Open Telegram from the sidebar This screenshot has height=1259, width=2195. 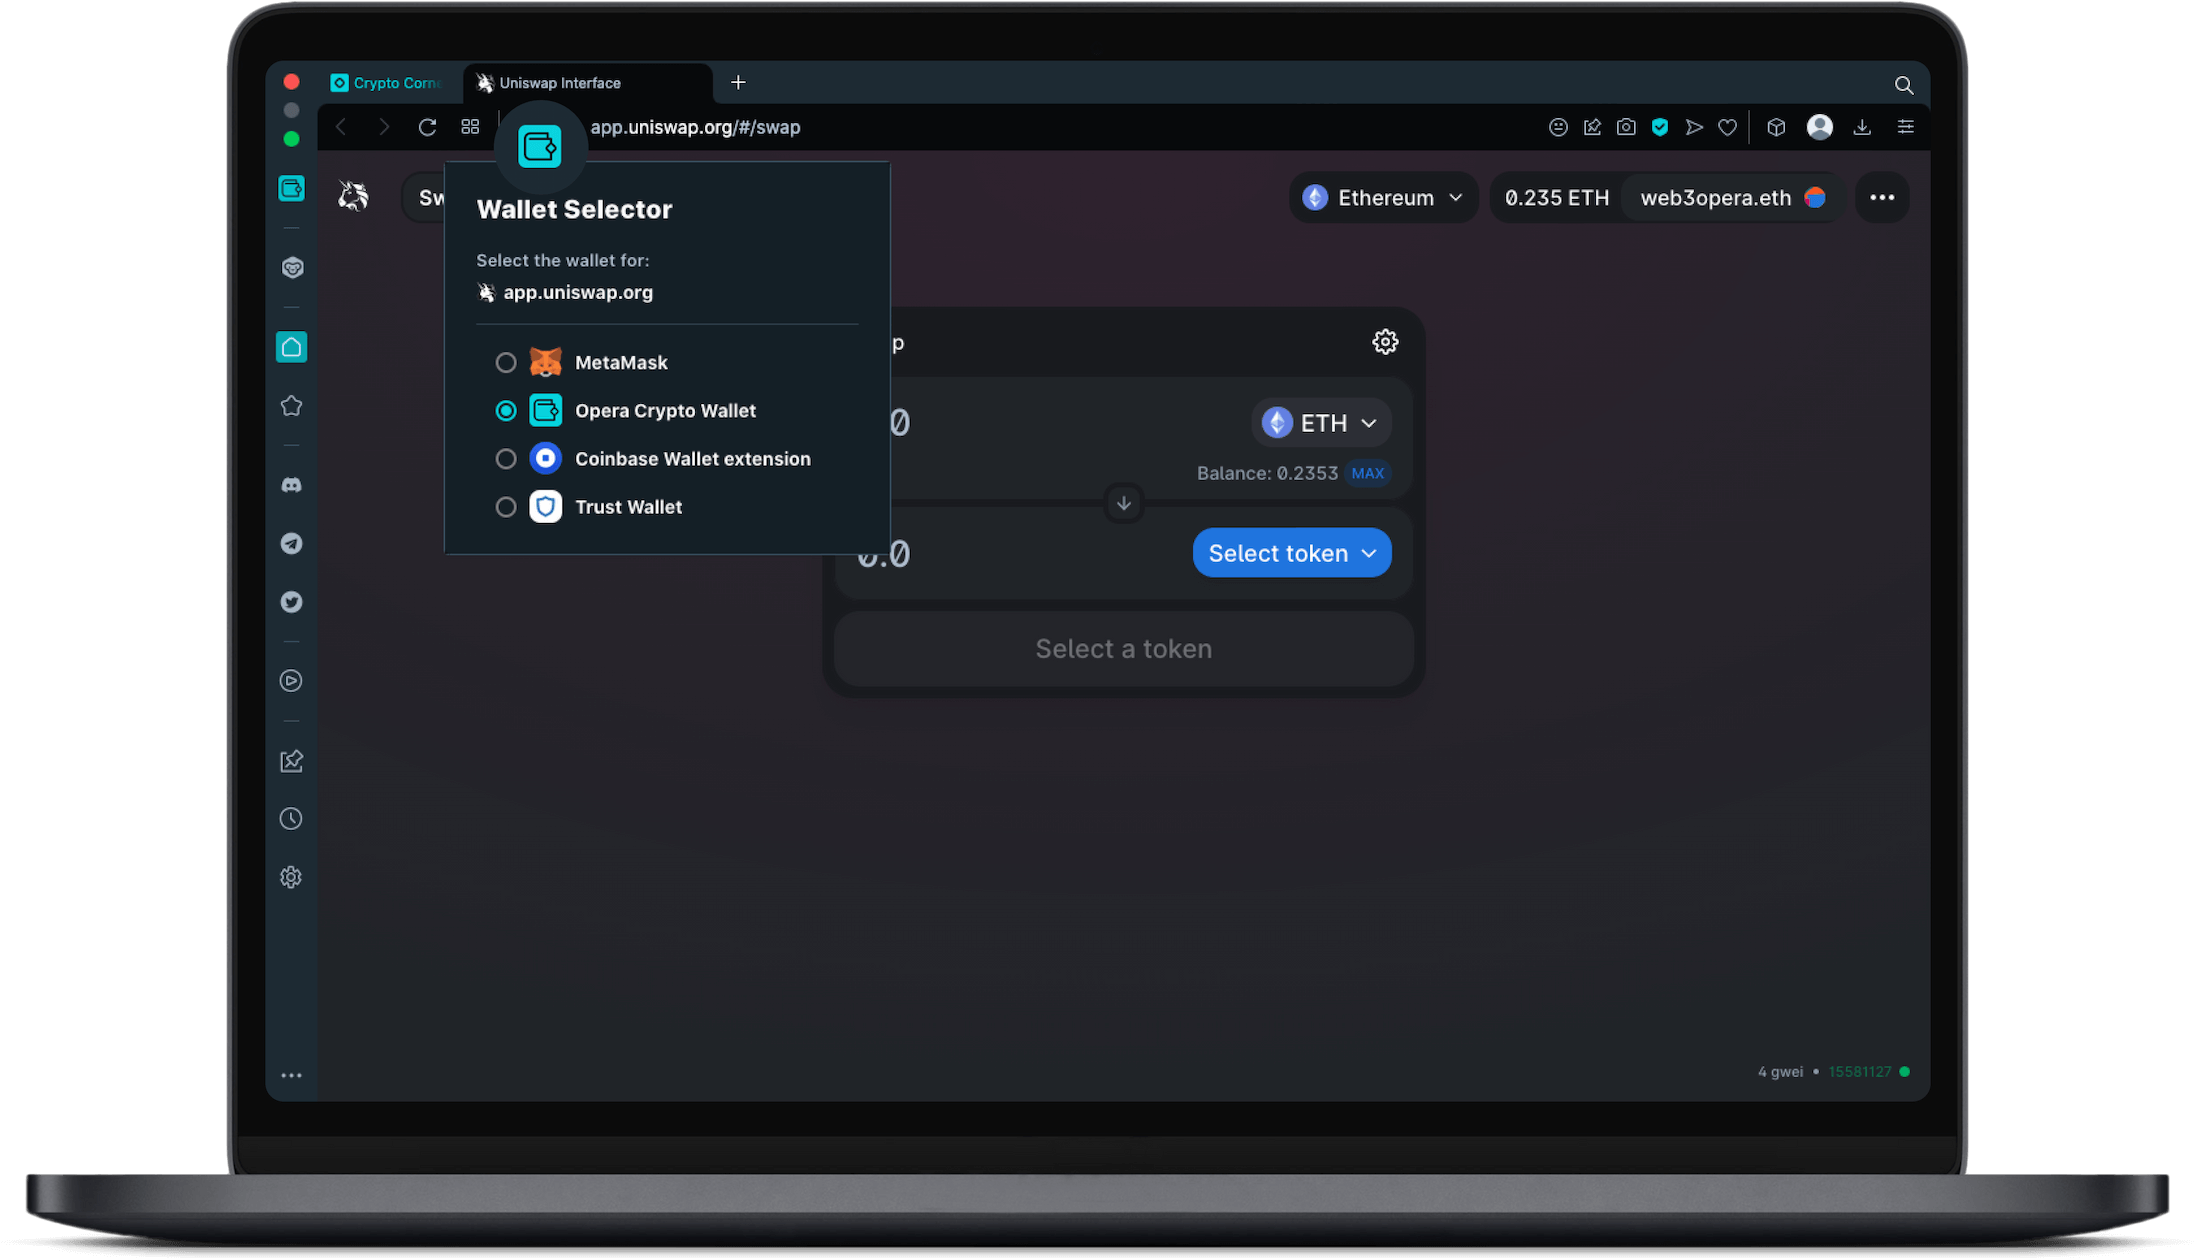291,543
